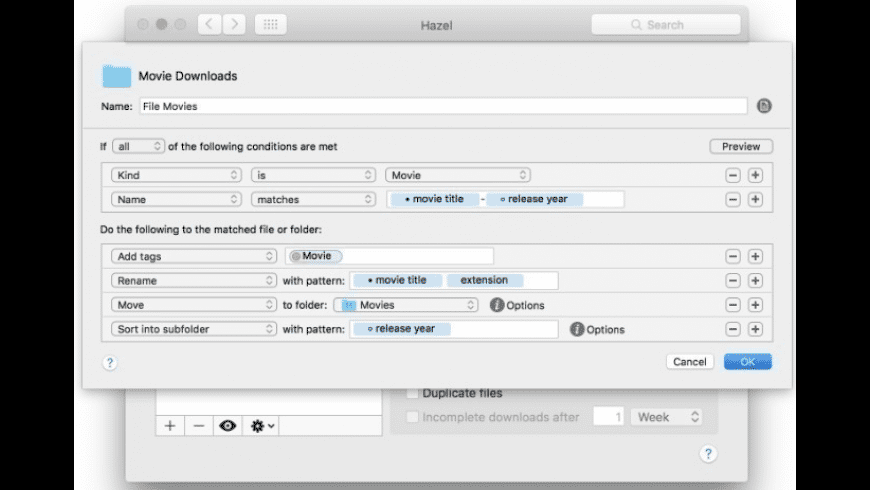Click the File Movies name field
This screenshot has height=490, width=870.
click(x=443, y=106)
